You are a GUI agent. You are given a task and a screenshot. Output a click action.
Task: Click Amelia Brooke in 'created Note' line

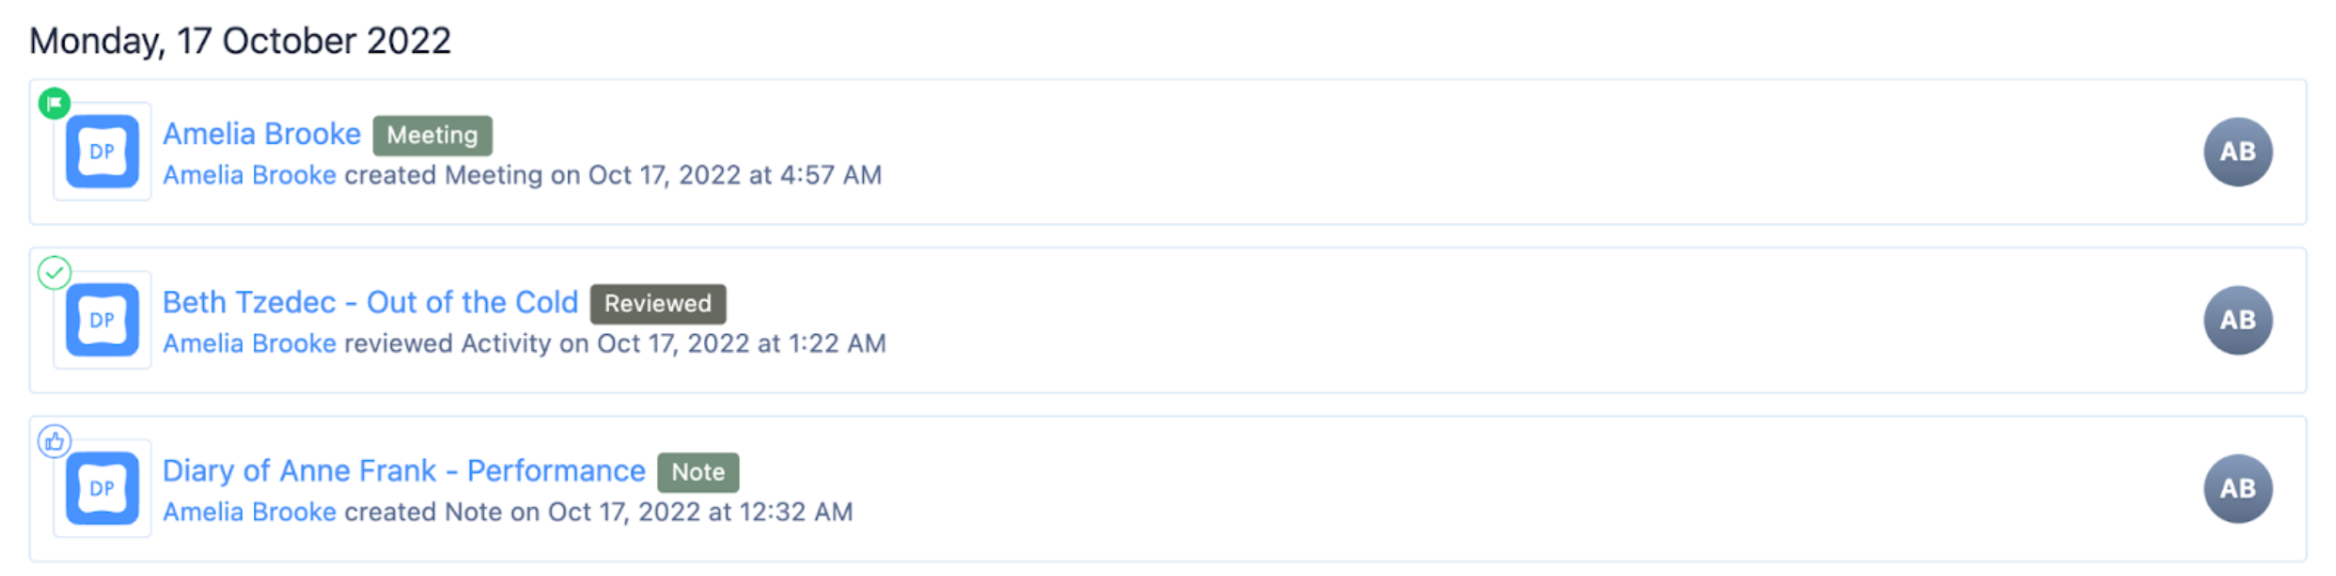click(249, 512)
